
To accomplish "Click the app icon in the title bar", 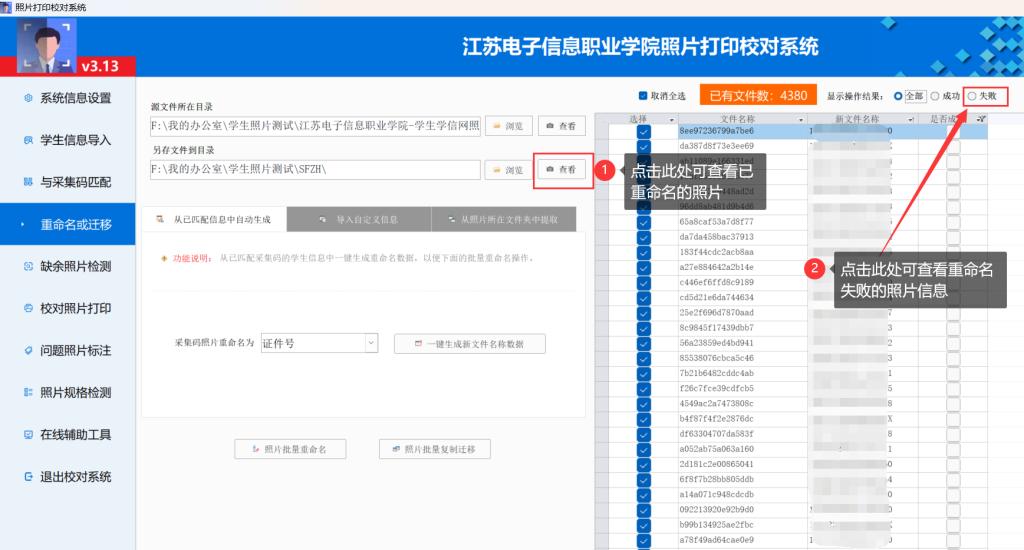I will (x=6, y=7).
